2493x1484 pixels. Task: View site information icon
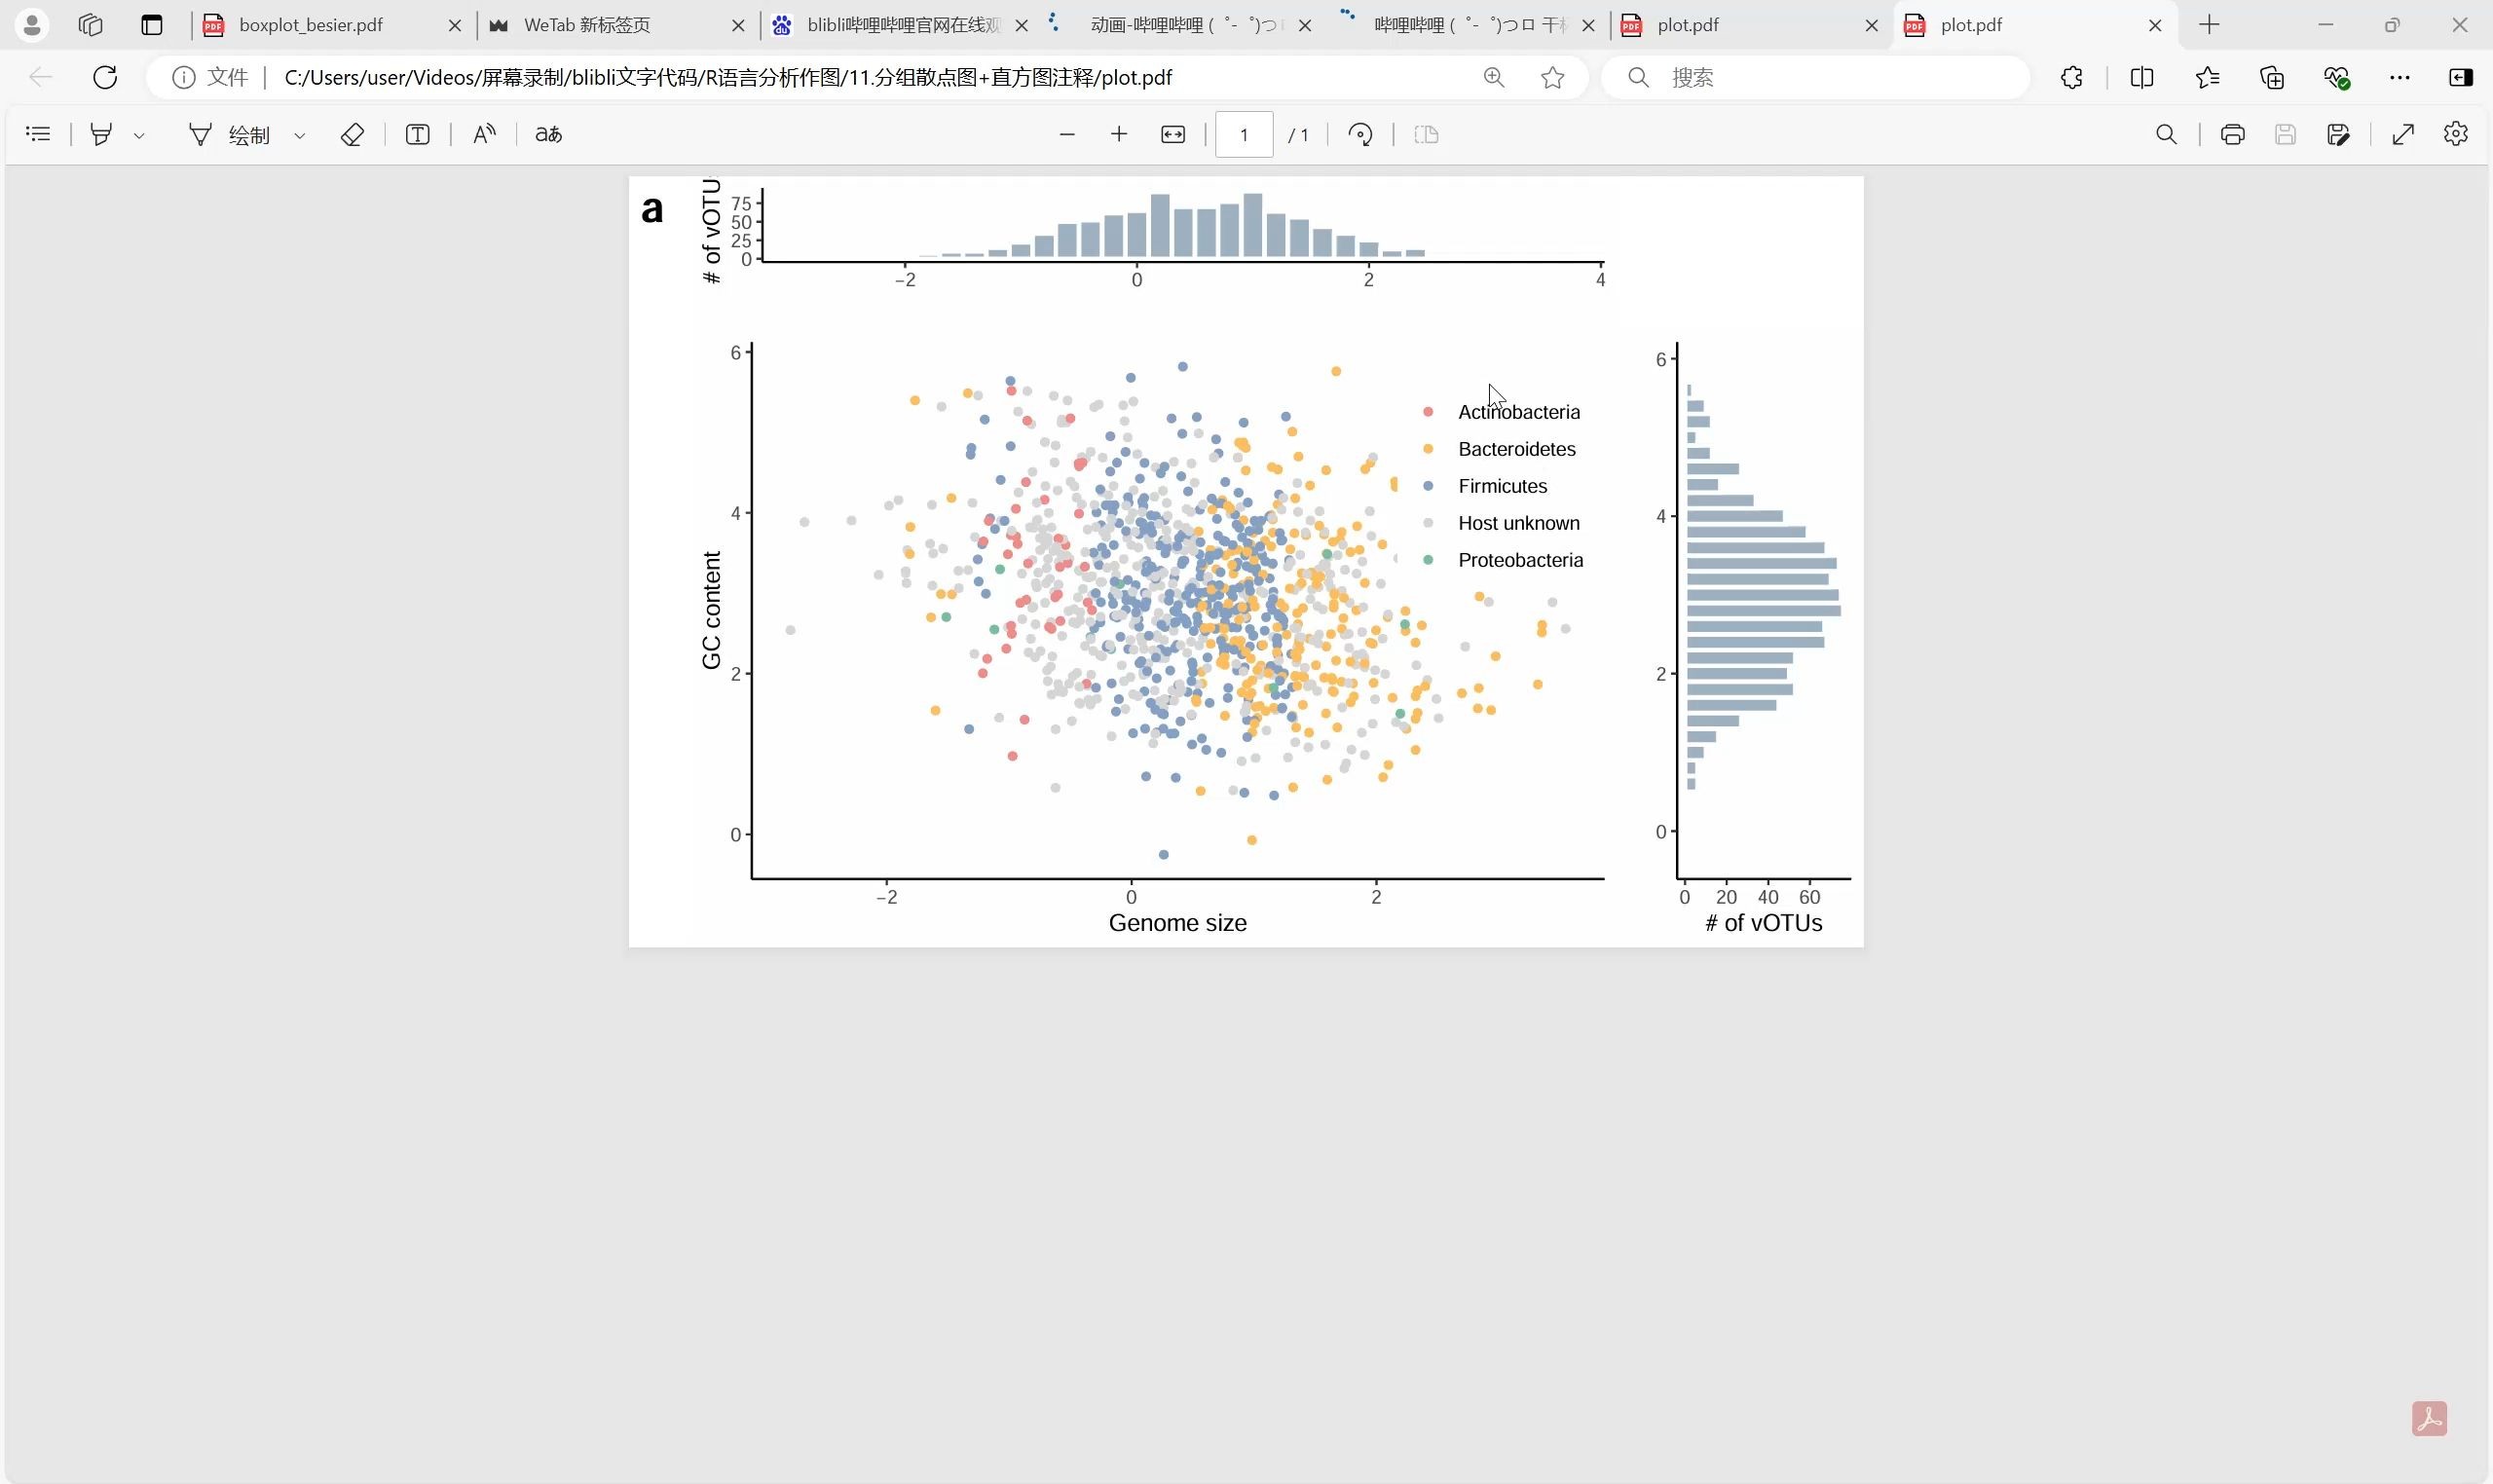183,77
